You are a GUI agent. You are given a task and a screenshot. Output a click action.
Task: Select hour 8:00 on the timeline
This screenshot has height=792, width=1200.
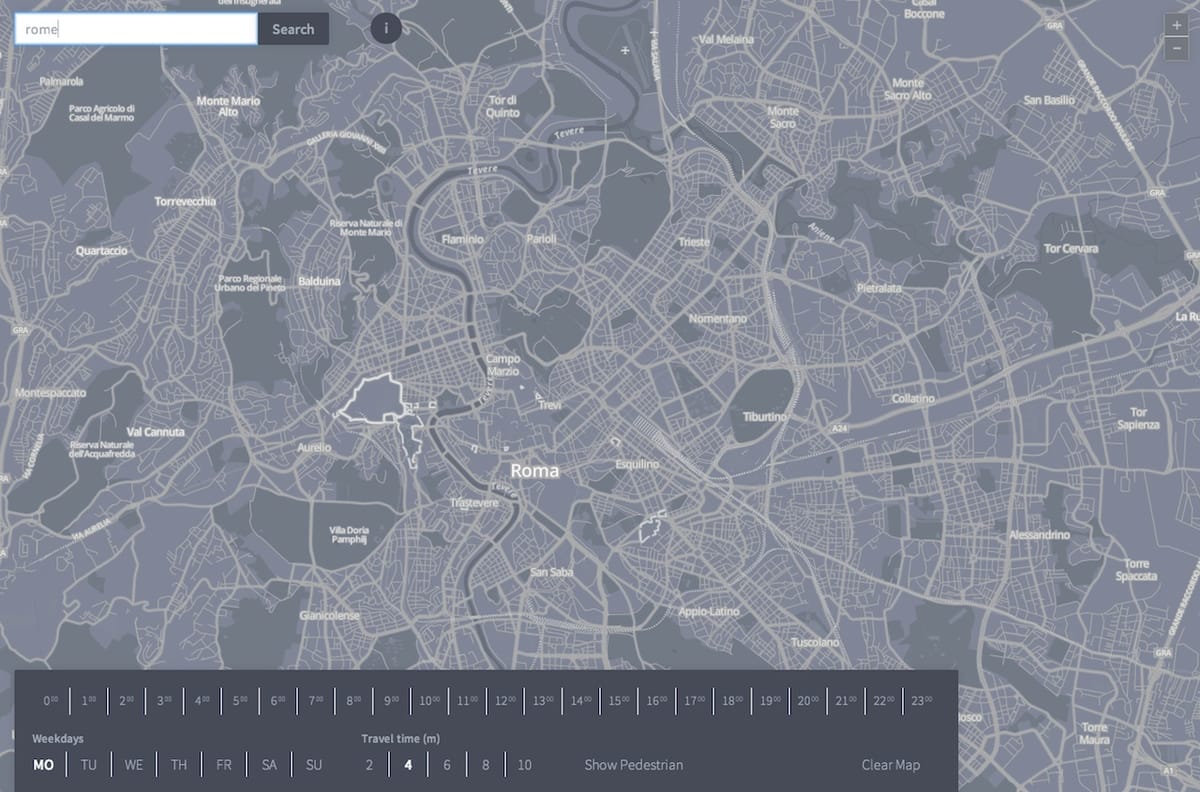[354, 700]
